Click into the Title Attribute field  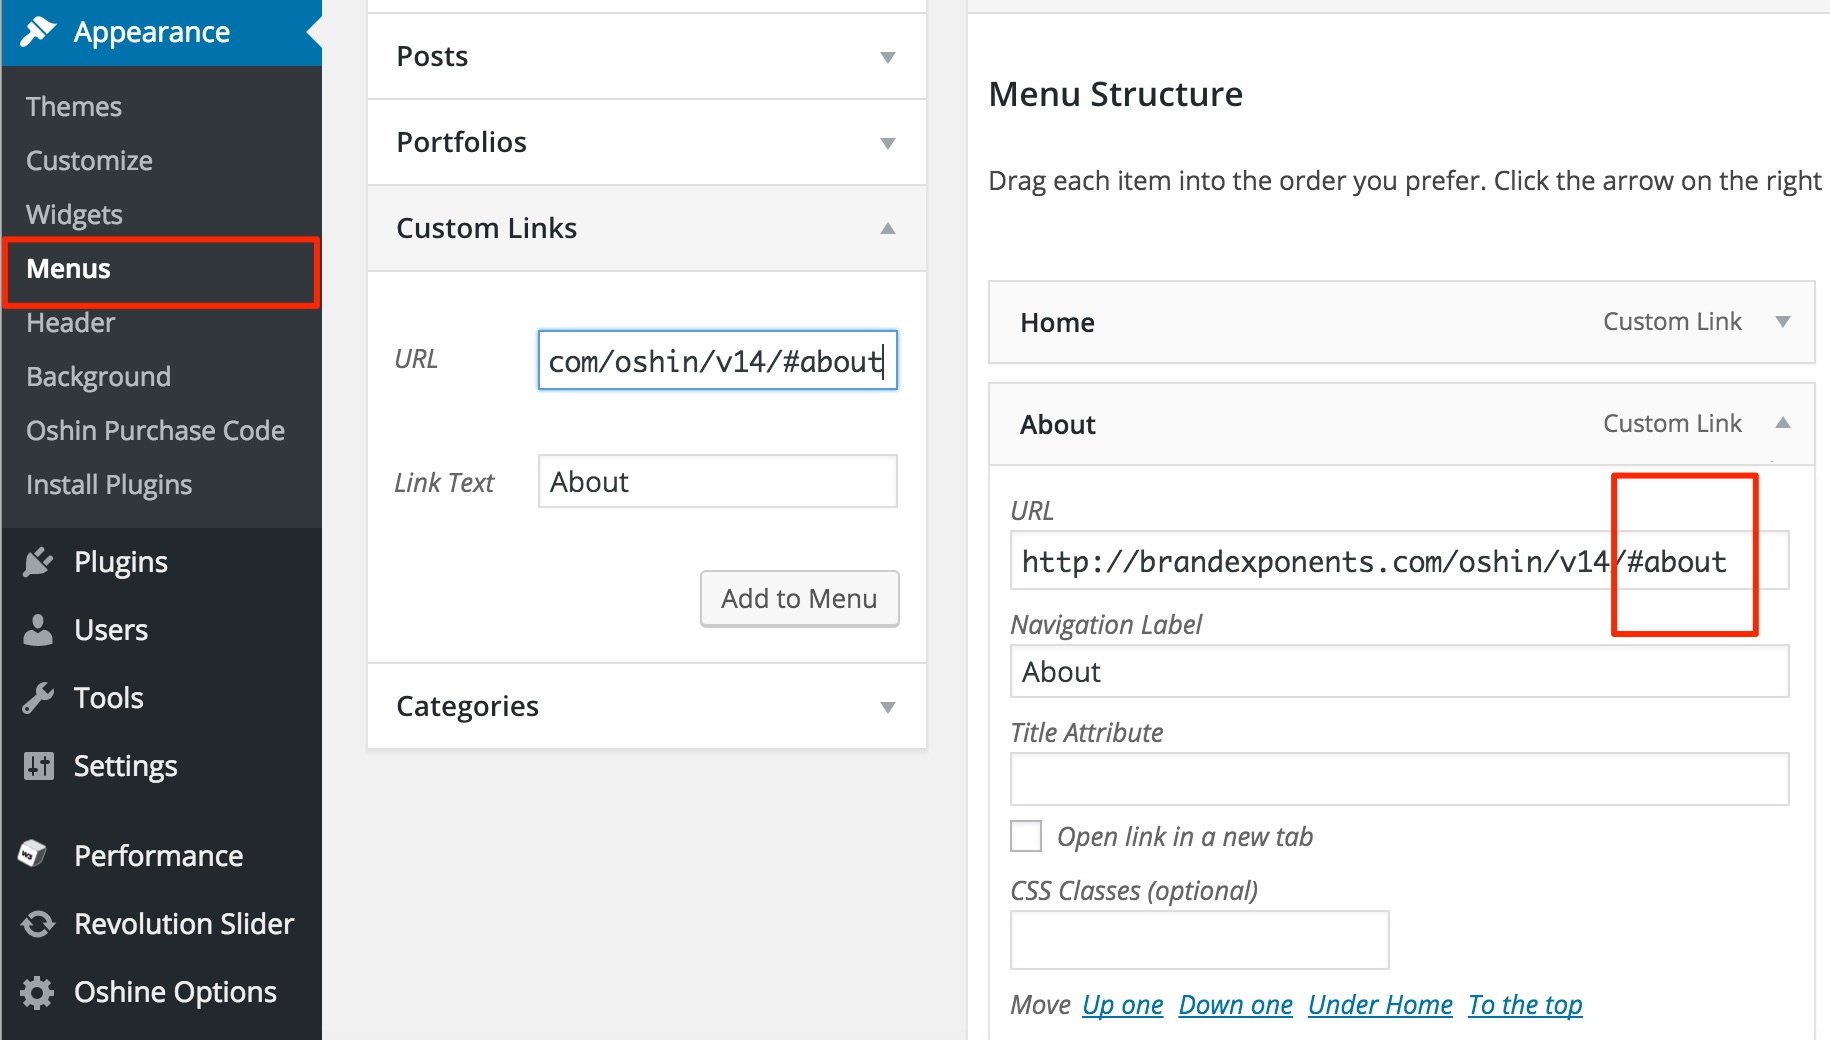click(1398, 779)
